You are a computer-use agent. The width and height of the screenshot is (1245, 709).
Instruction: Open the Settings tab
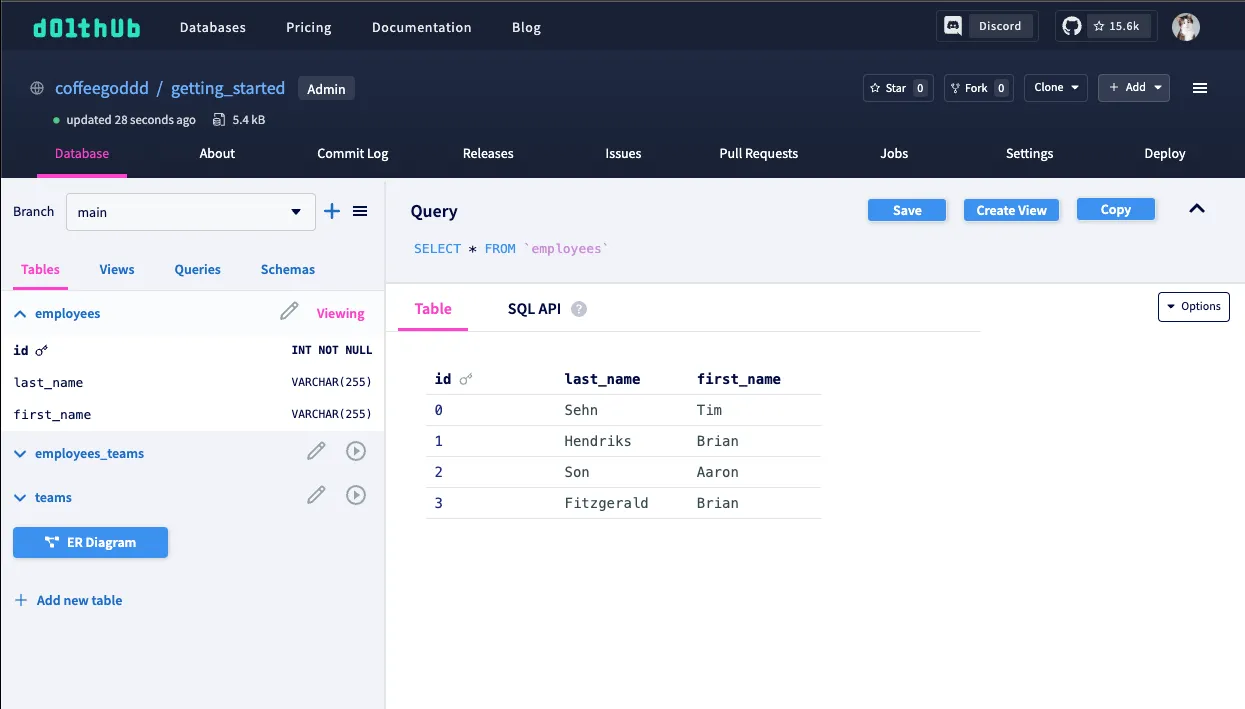(1030, 154)
